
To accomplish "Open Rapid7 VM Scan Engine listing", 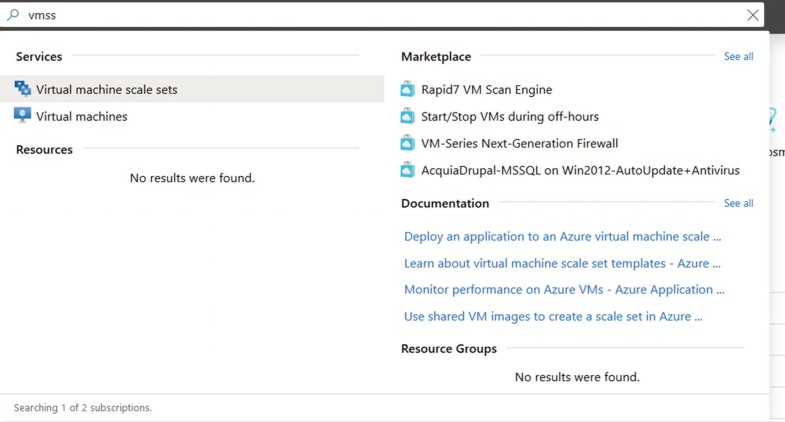I will pos(486,90).
